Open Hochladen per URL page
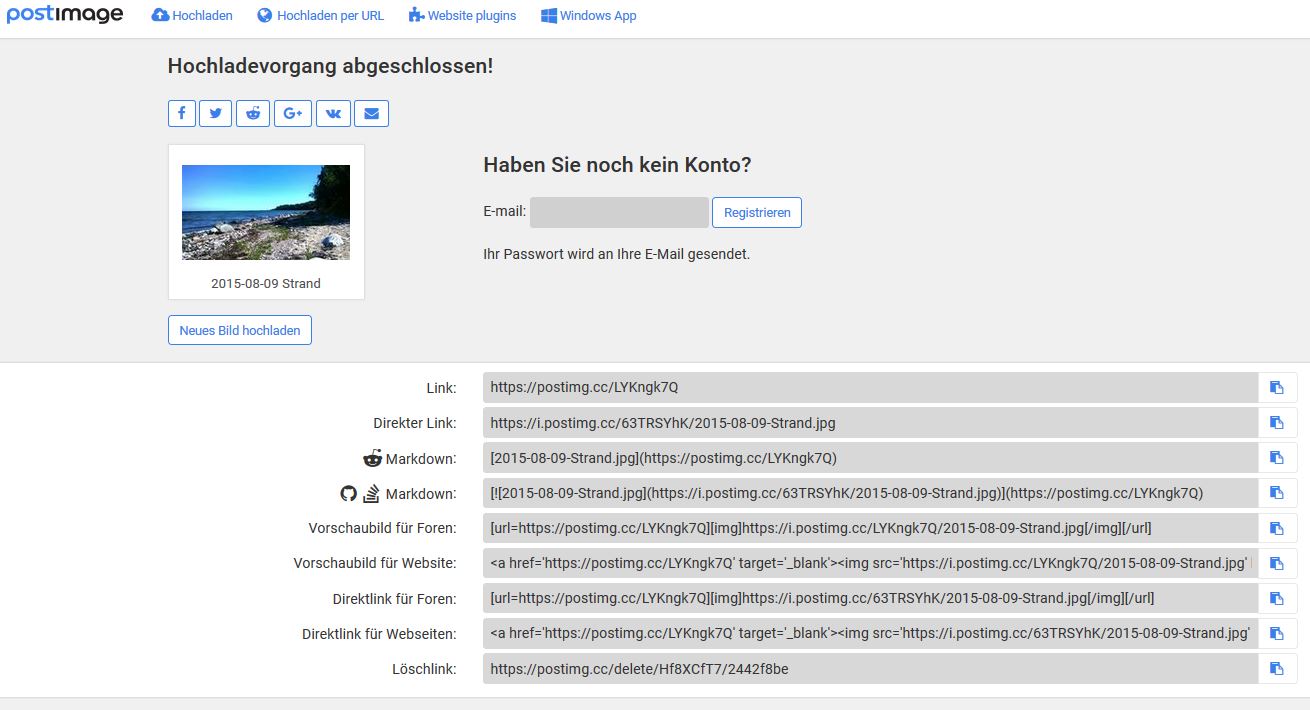The width and height of the screenshot is (1310, 710). (320, 16)
